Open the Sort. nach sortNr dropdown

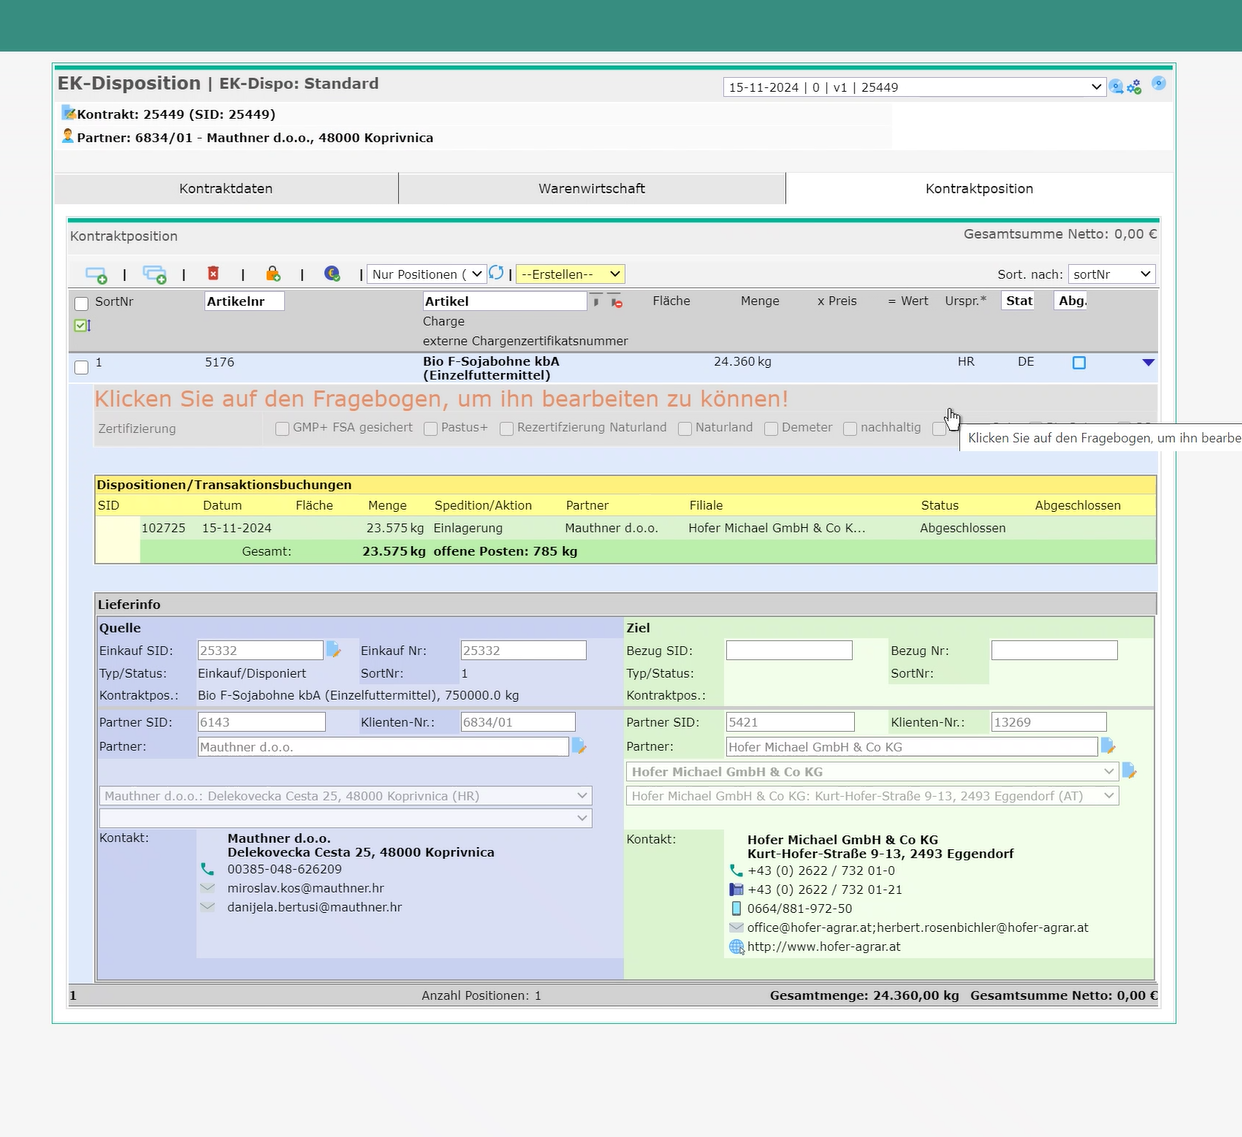(x=1111, y=274)
